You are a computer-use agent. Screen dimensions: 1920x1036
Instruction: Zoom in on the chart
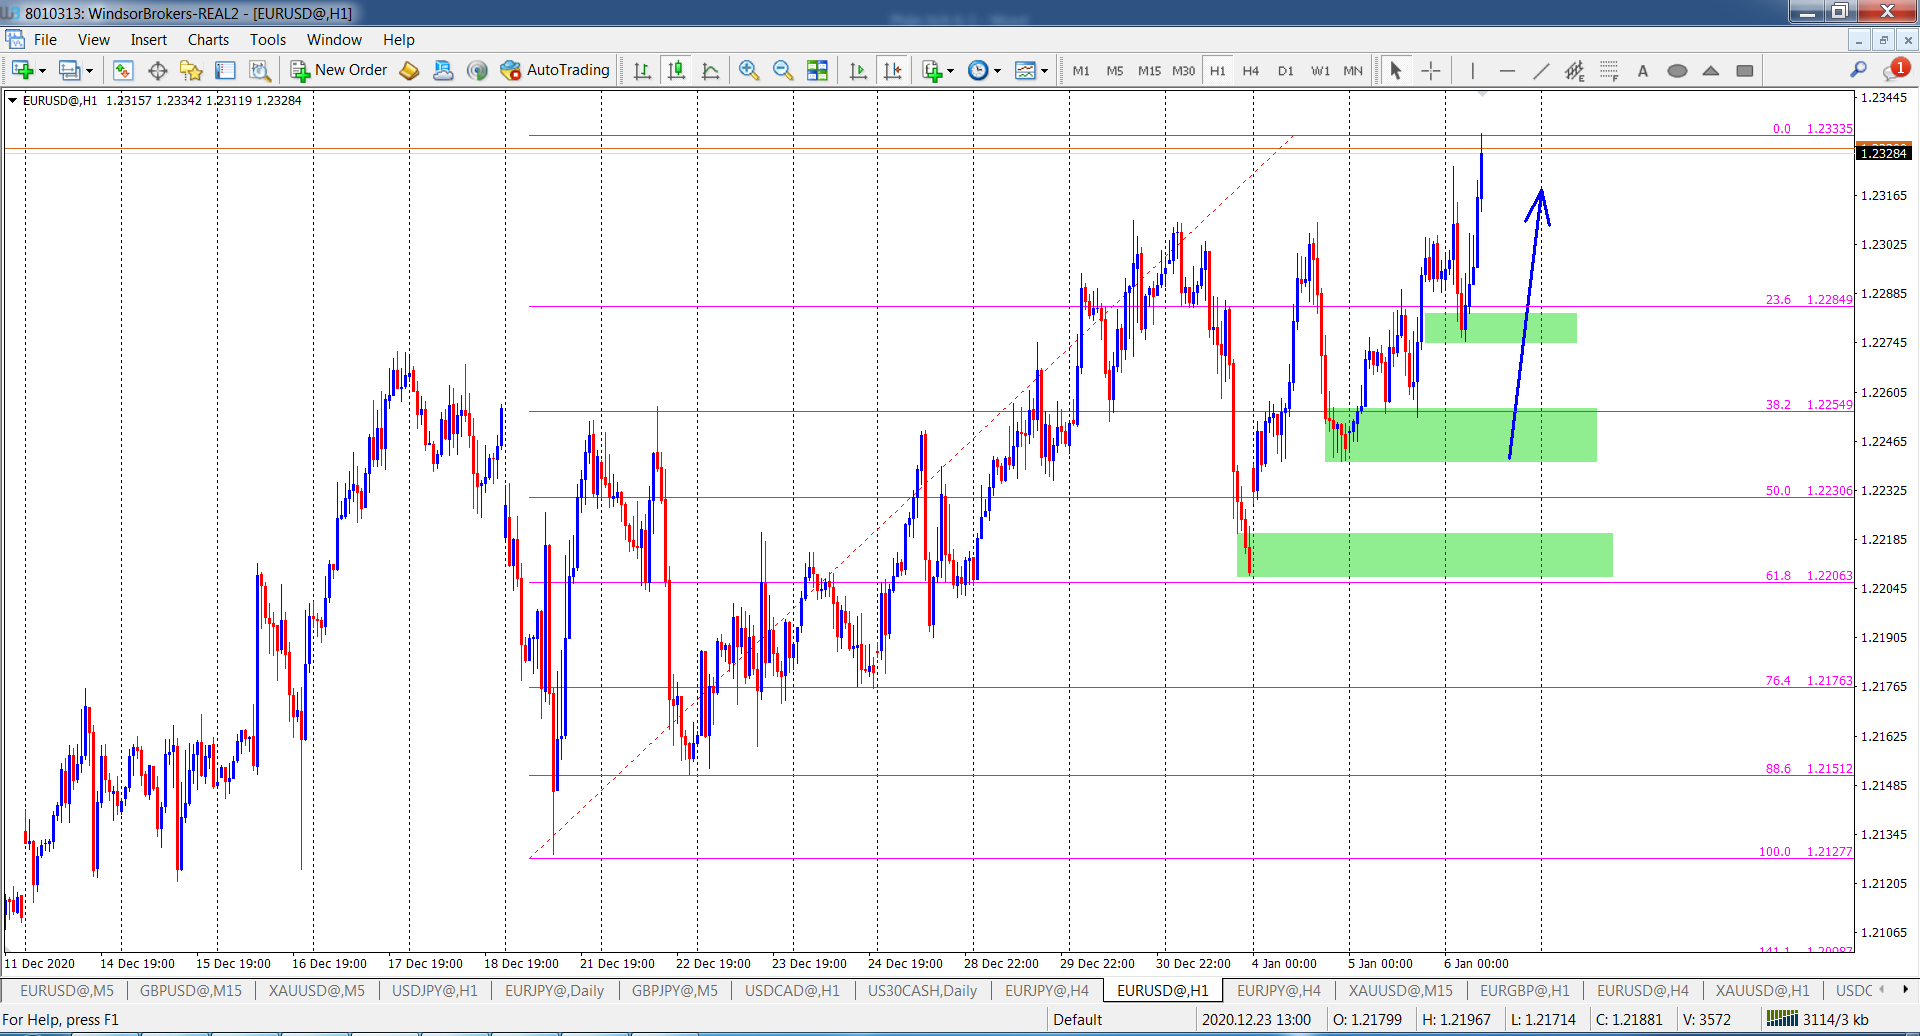coord(749,70)
